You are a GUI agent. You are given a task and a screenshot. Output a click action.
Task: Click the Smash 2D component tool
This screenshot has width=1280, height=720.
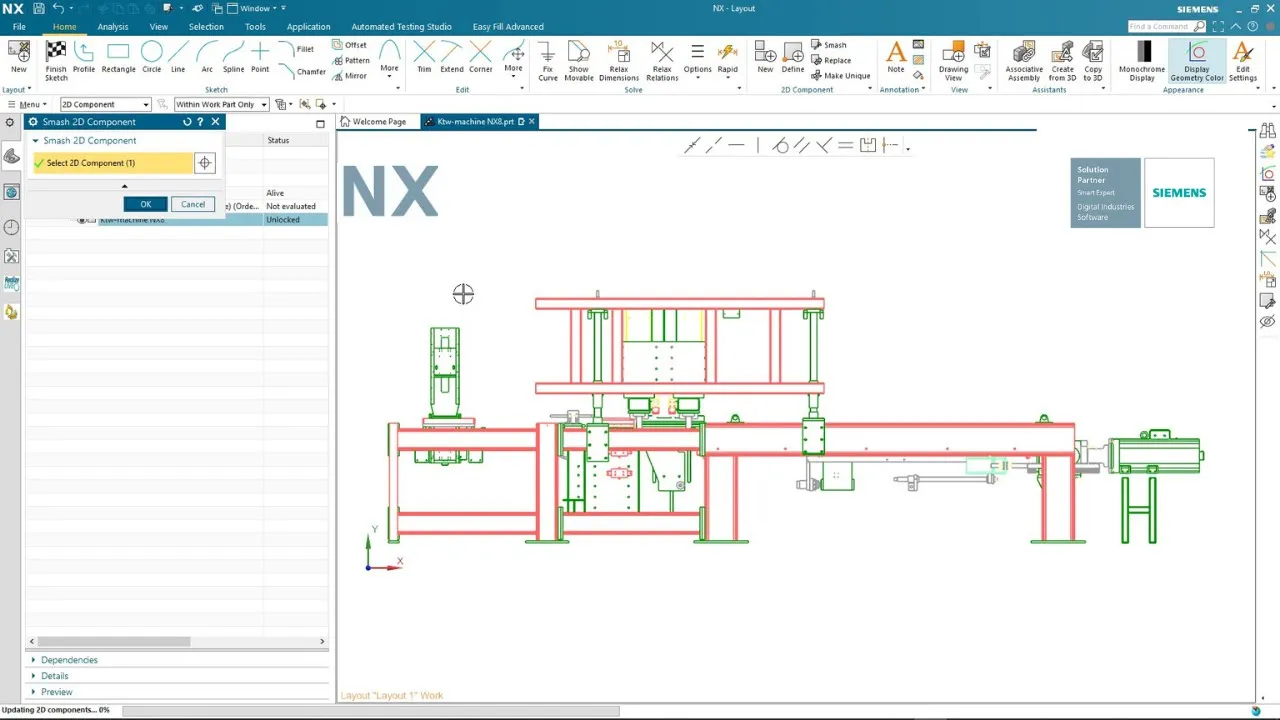click(x=829, y=45)
